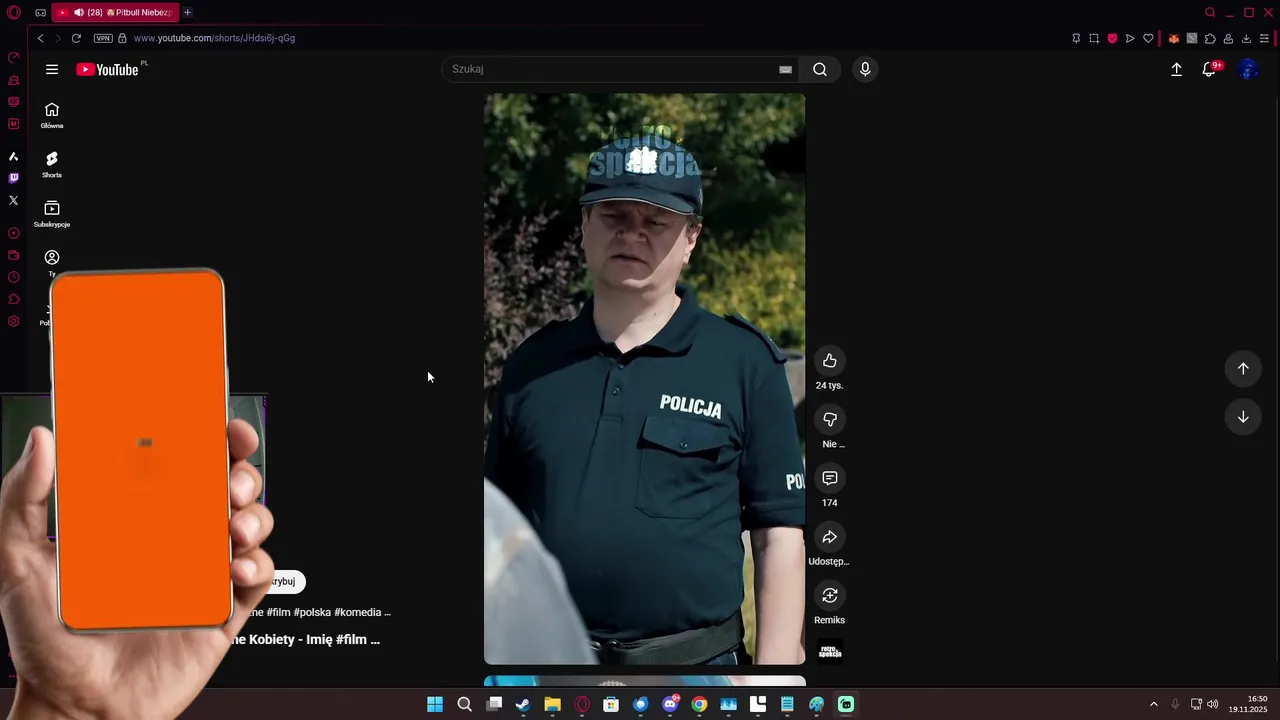Open Shorts from the sidebar
The image size is (1280, 720).
pyautogui.click(x=52, y=164)
